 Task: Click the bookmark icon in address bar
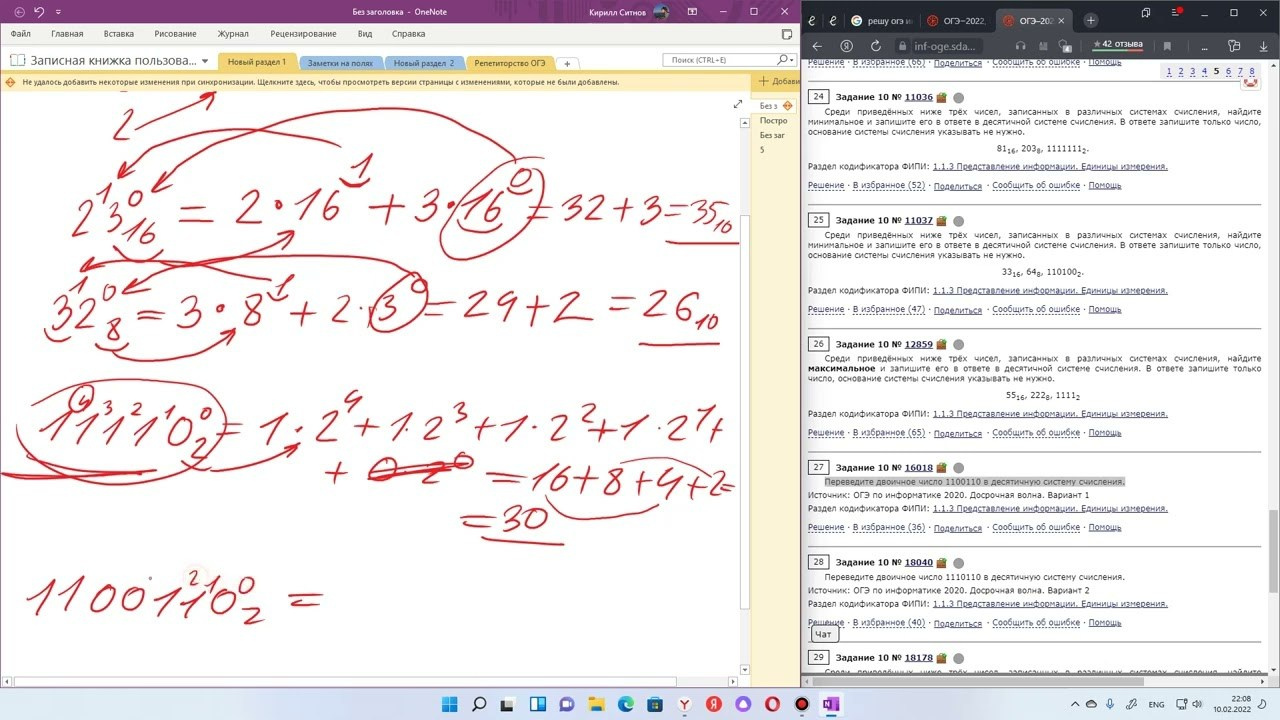tap(1167, 46)
